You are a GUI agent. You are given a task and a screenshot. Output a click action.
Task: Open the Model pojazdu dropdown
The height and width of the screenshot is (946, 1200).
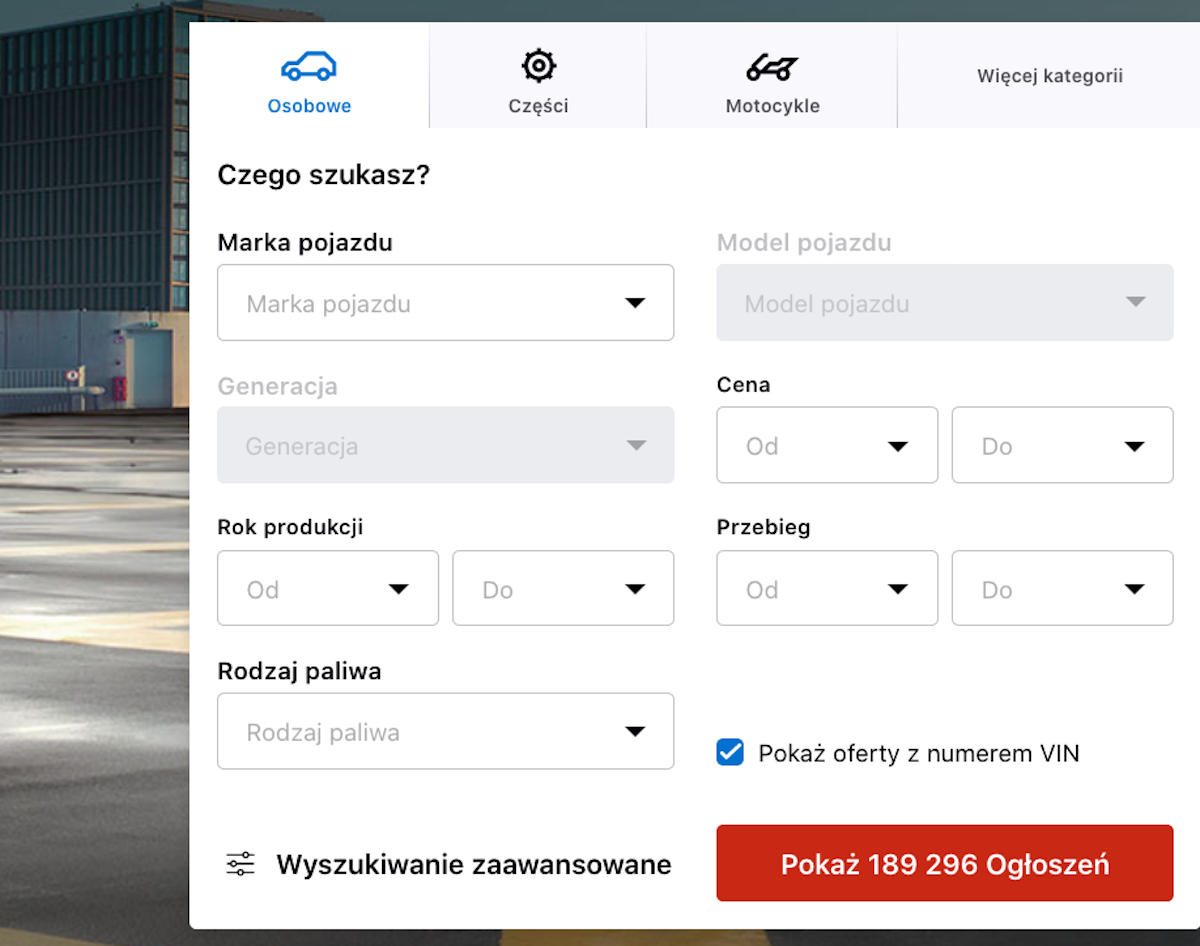(944, 302)
